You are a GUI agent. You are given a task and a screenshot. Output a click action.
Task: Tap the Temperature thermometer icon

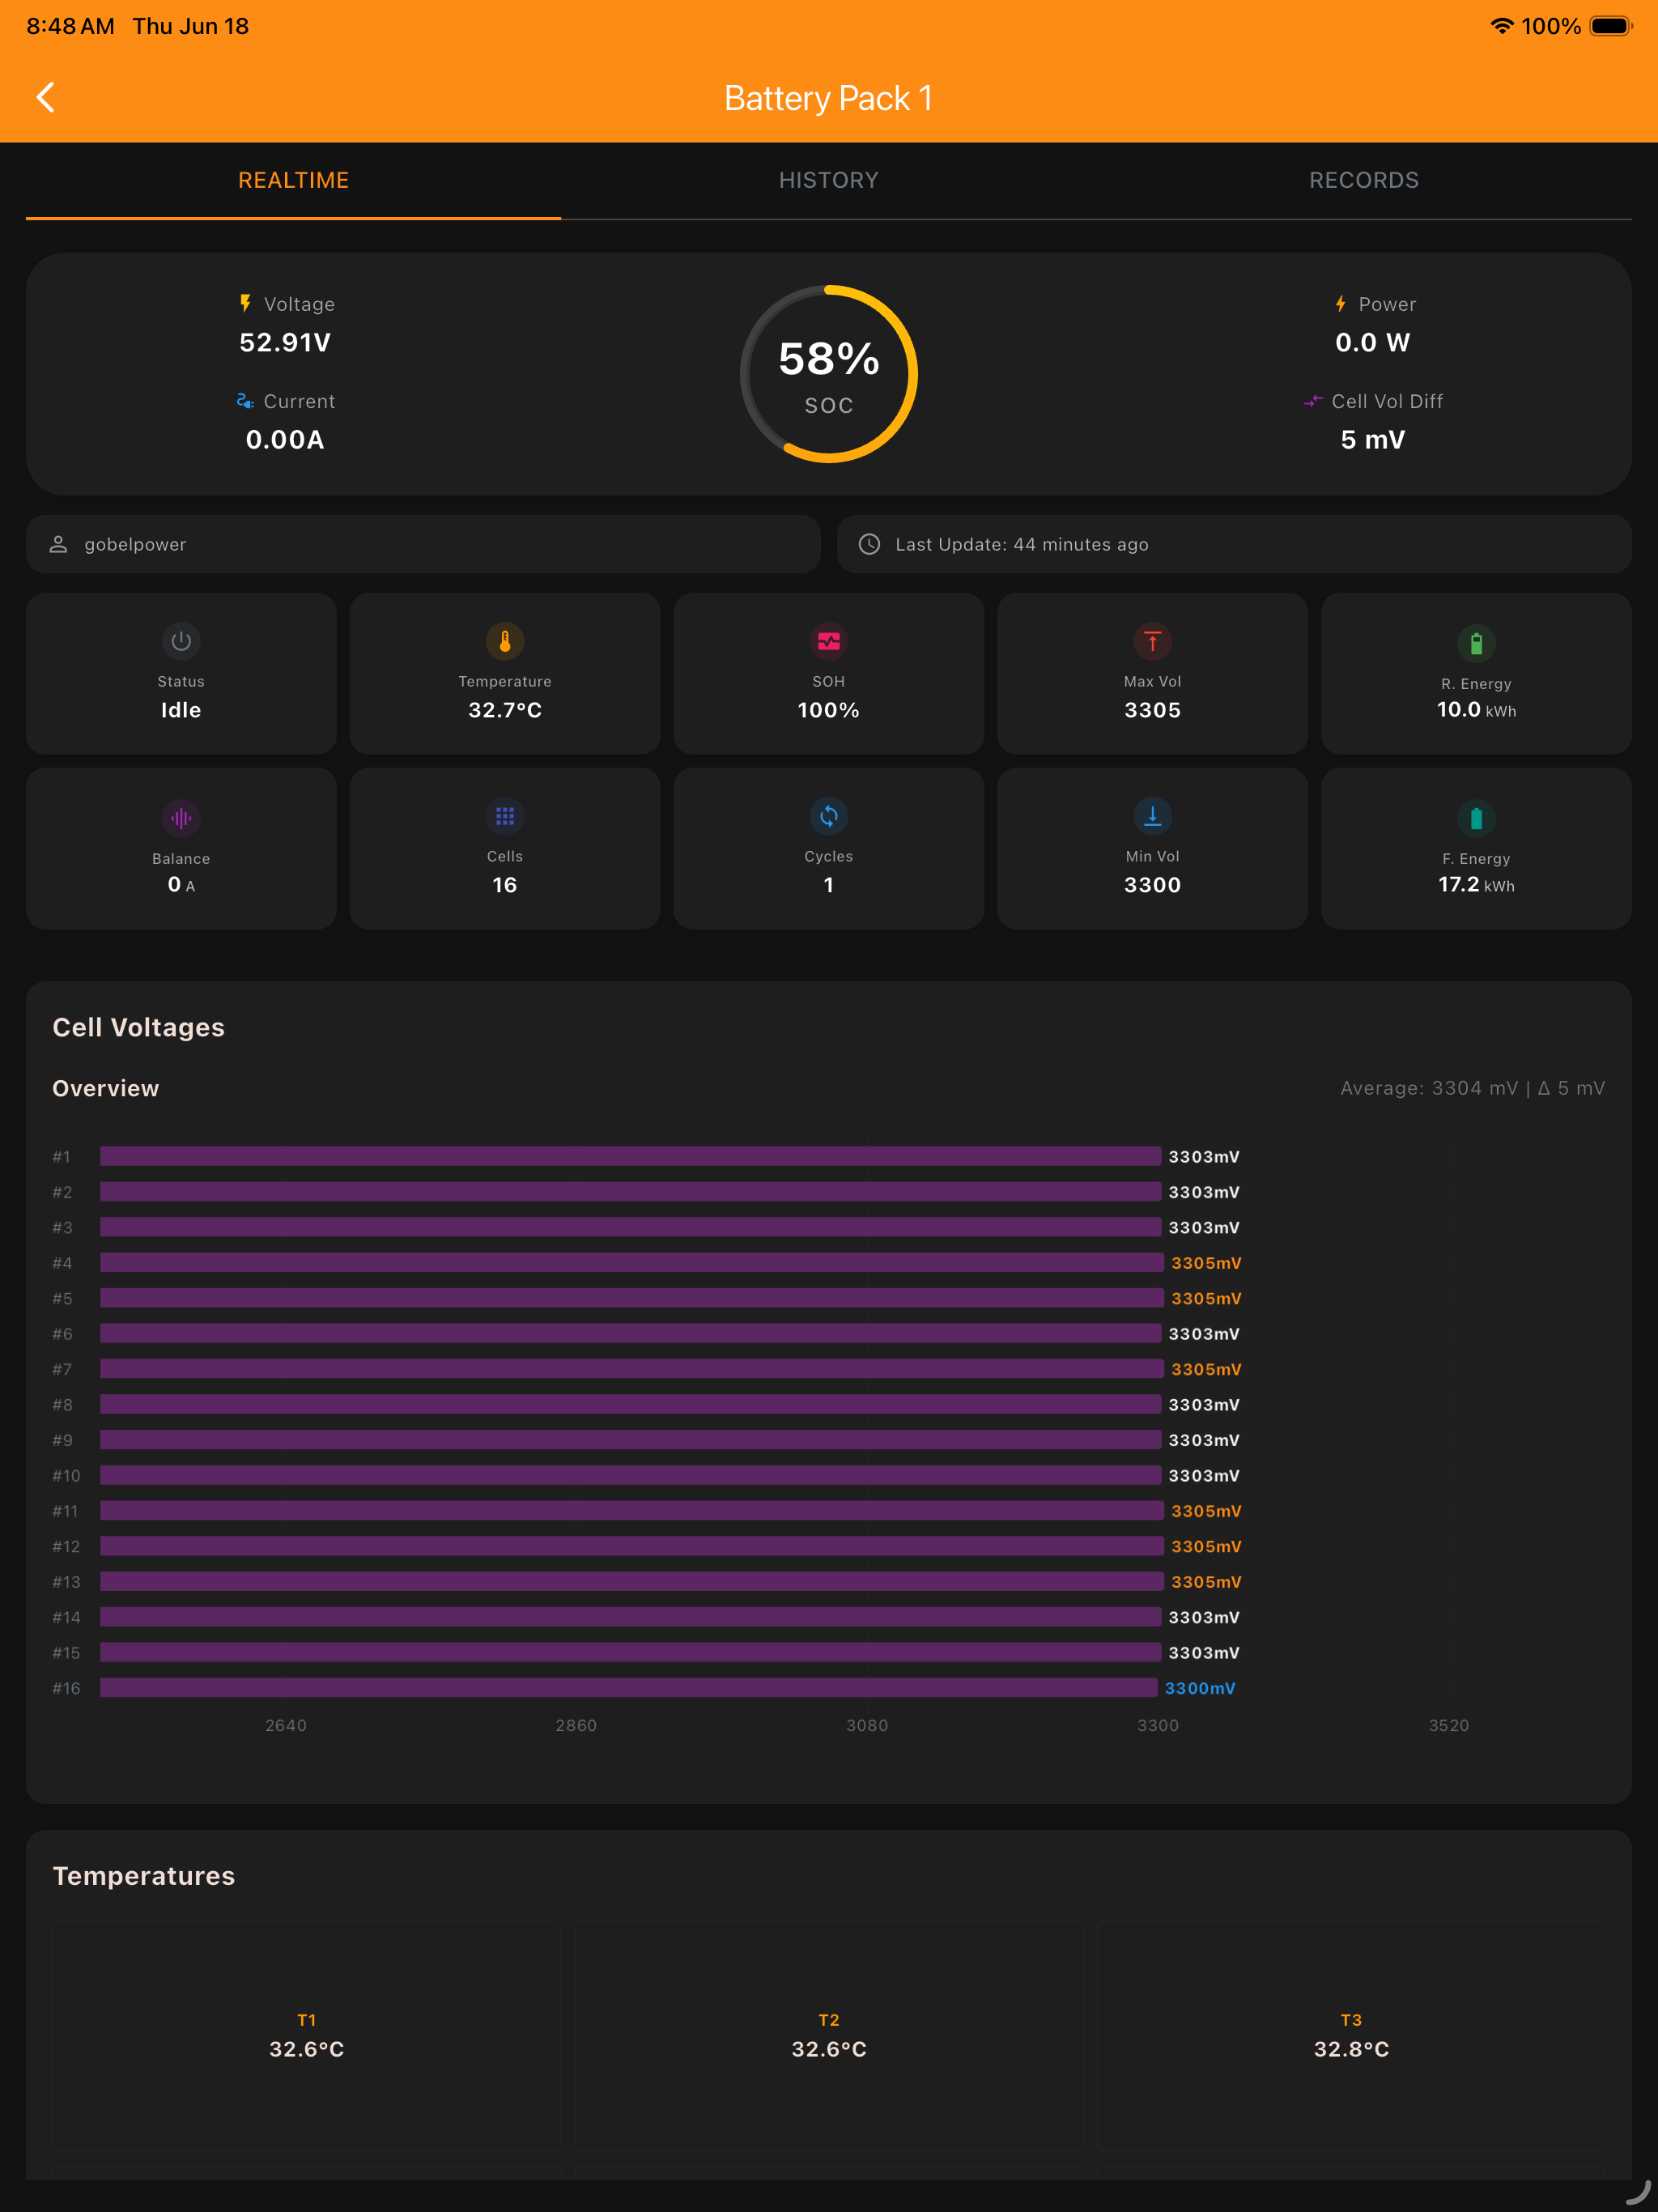505,641
